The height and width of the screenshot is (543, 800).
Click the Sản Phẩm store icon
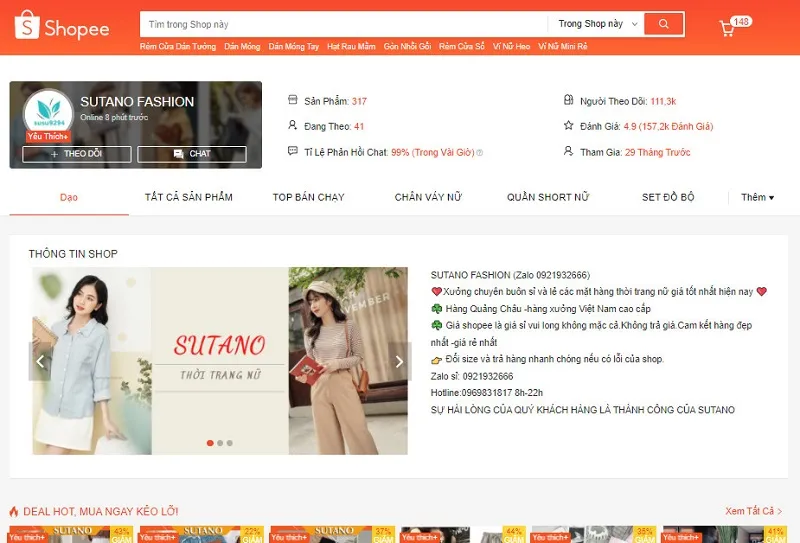point(292,100)
